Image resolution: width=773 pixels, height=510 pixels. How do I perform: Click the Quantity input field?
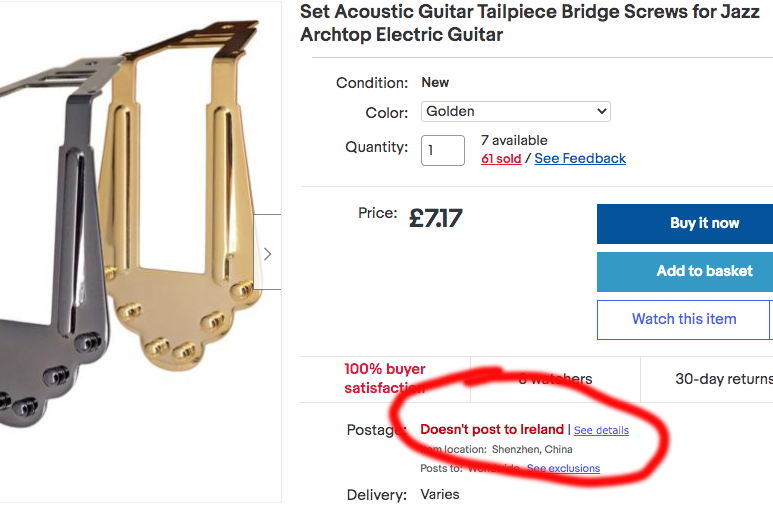pos(442,151)
